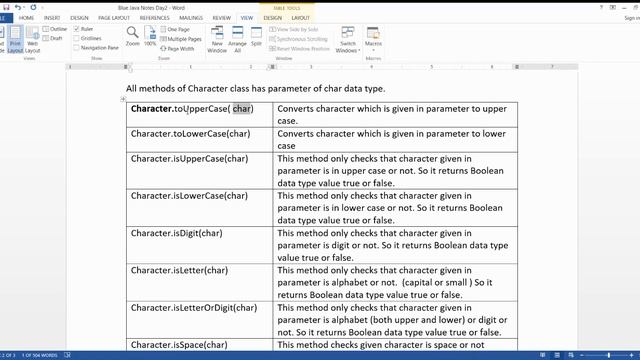Open a New Window of the document

click(x=217, y=39)
